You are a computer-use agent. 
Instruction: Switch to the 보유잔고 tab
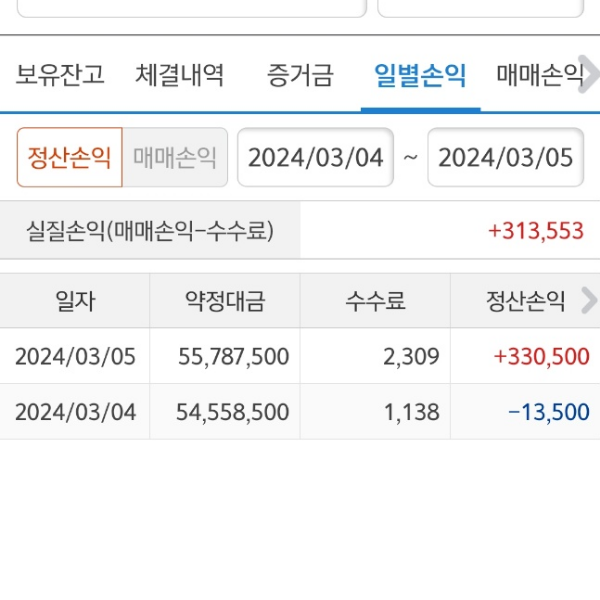60,75
